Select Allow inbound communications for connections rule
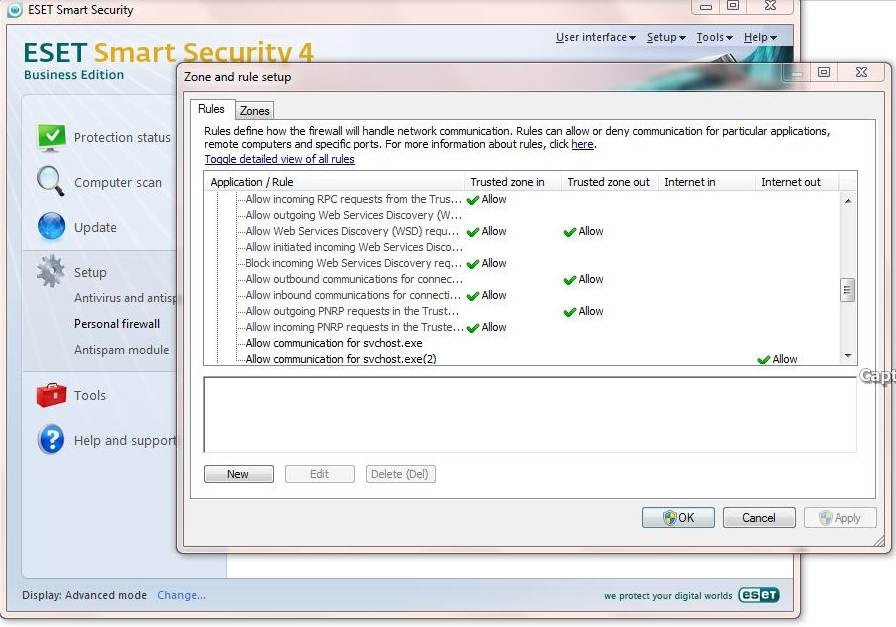Screen dimensions: 896x627 353,295
